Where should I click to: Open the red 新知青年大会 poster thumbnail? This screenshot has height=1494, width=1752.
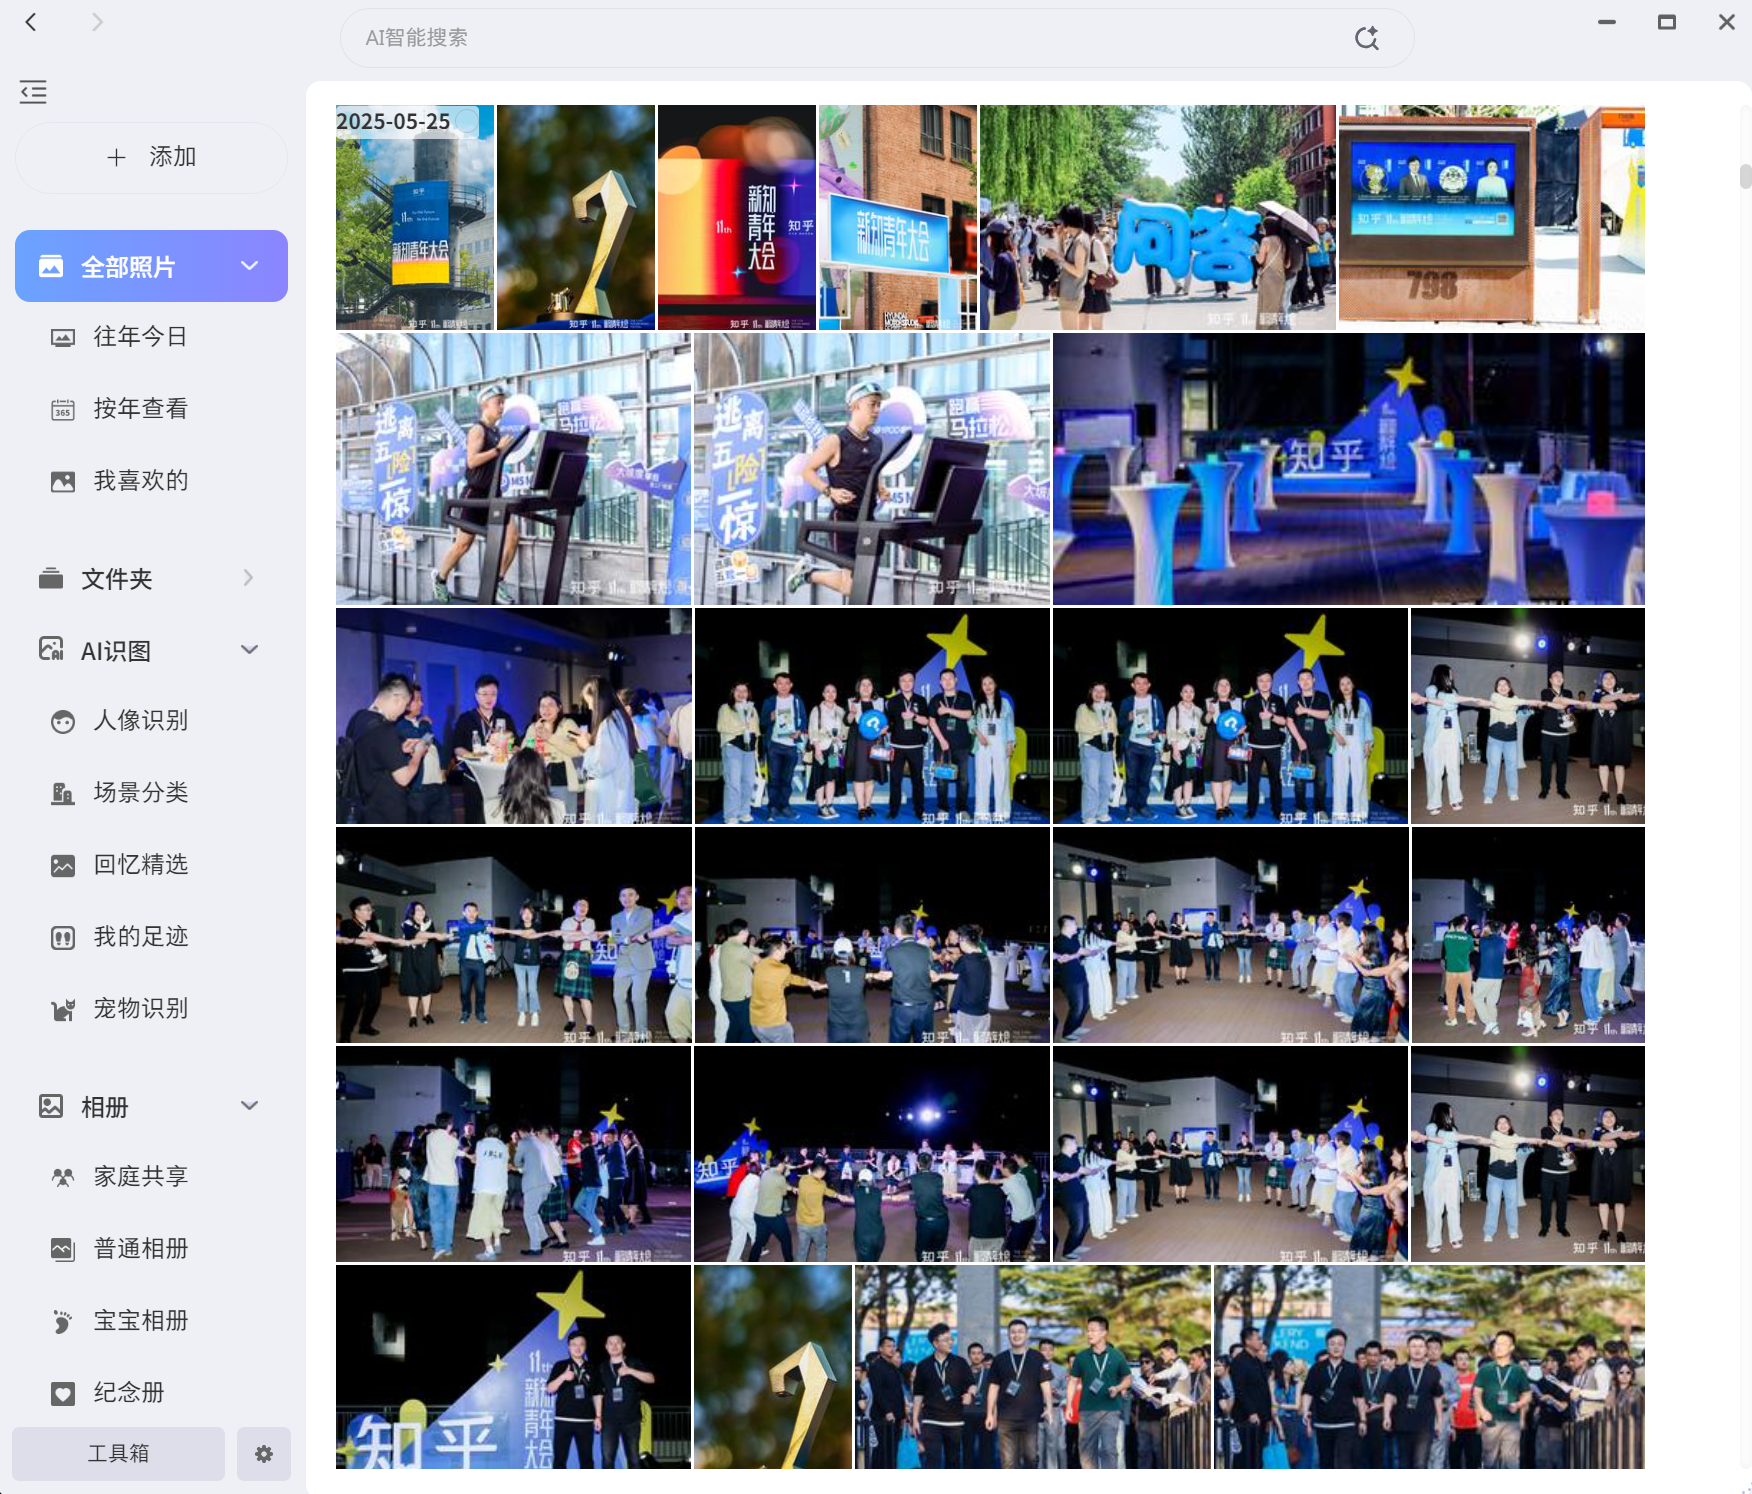pyautogui.click(x=737, y=217)
